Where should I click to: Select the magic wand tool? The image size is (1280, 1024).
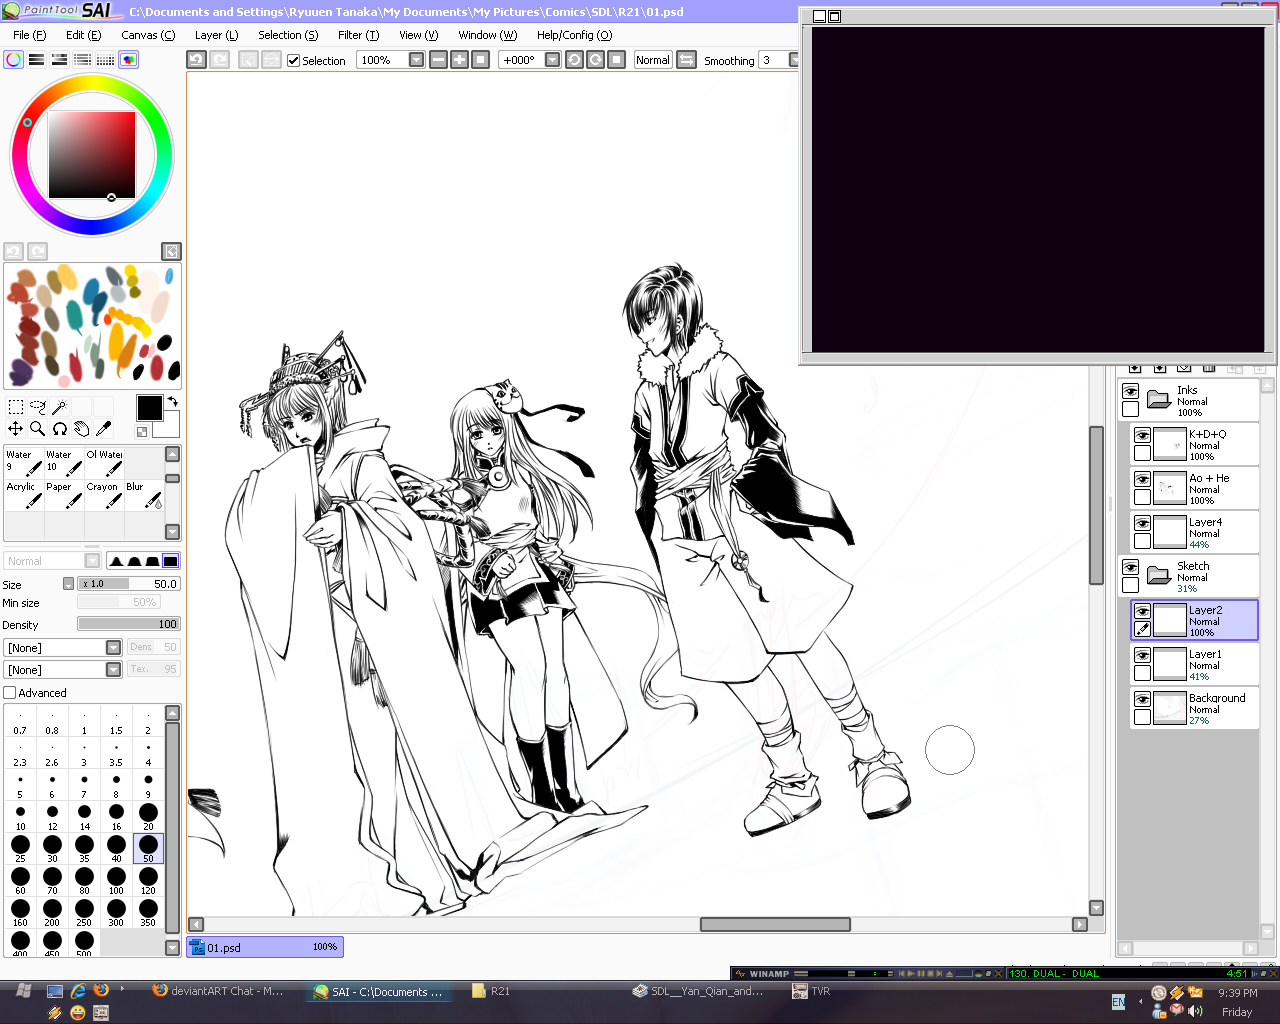pyautogui.click(x=60, y=407)
